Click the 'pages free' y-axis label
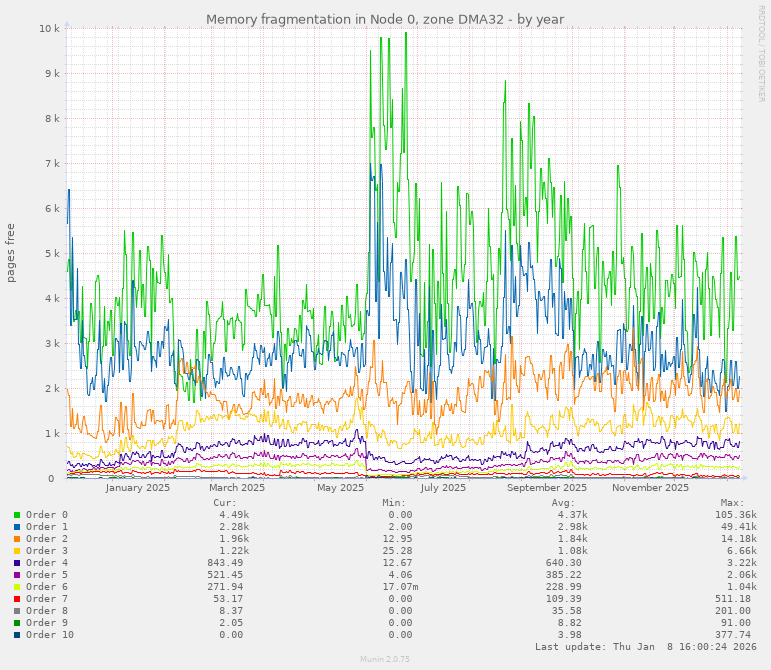The height and width of the screenshot is (670, 771). 10,253
